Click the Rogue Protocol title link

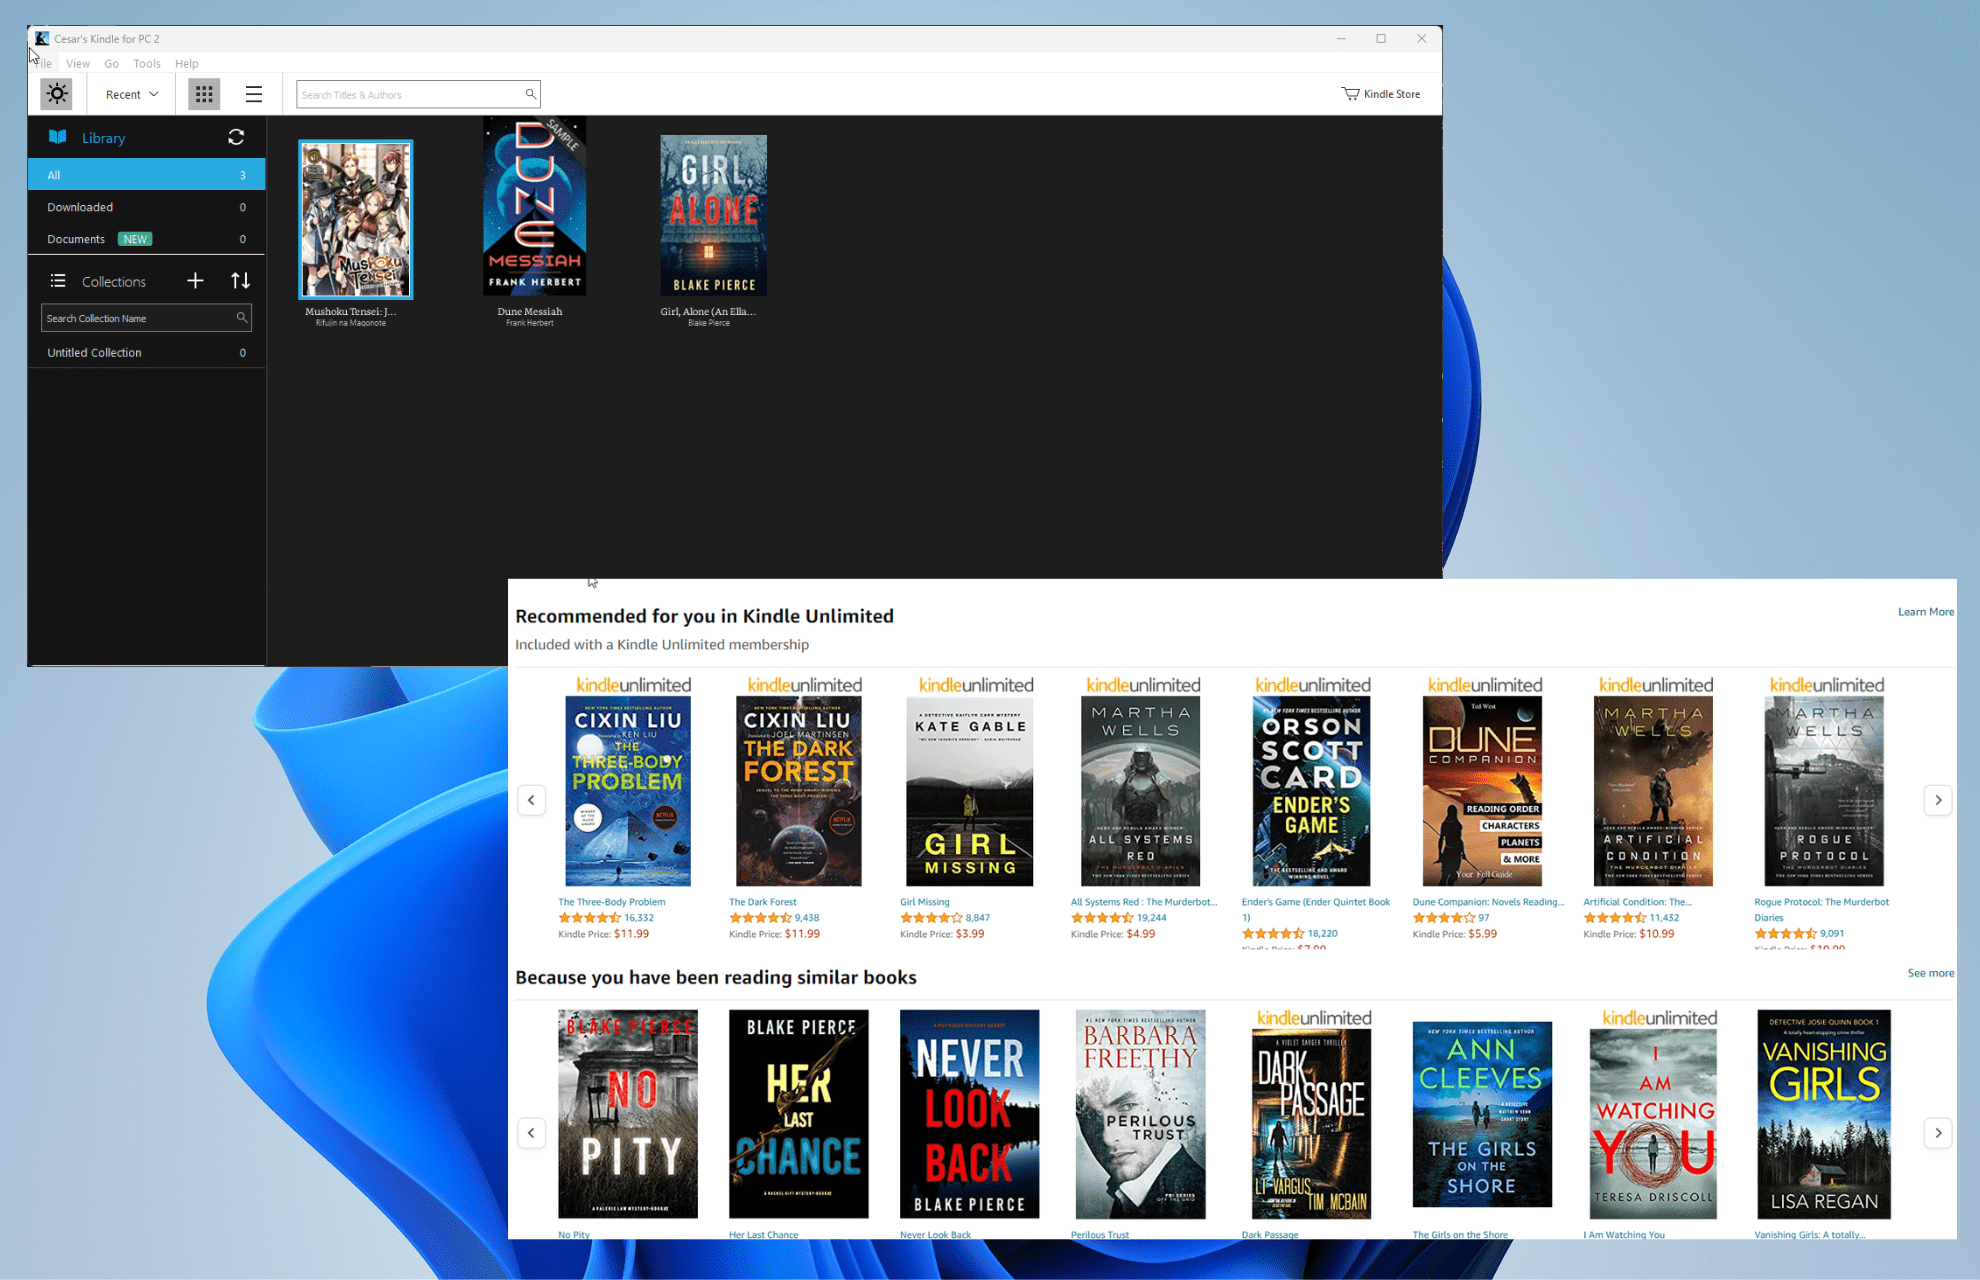1821,909
